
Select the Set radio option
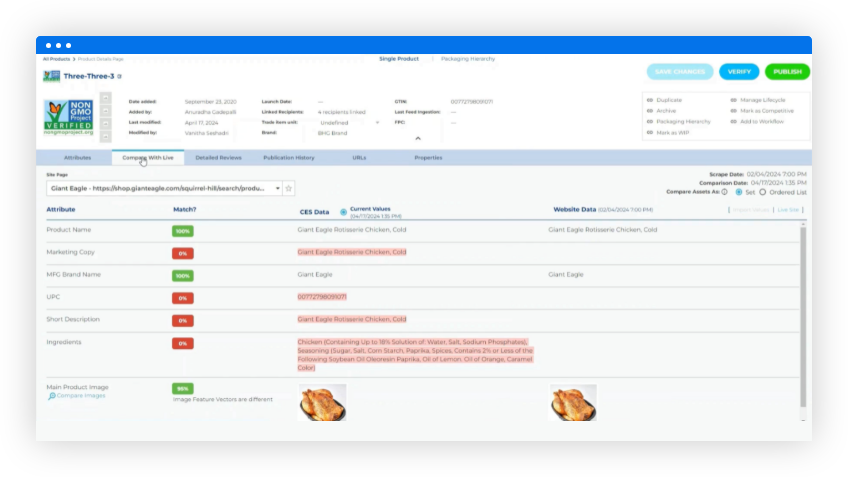point(739,192)
